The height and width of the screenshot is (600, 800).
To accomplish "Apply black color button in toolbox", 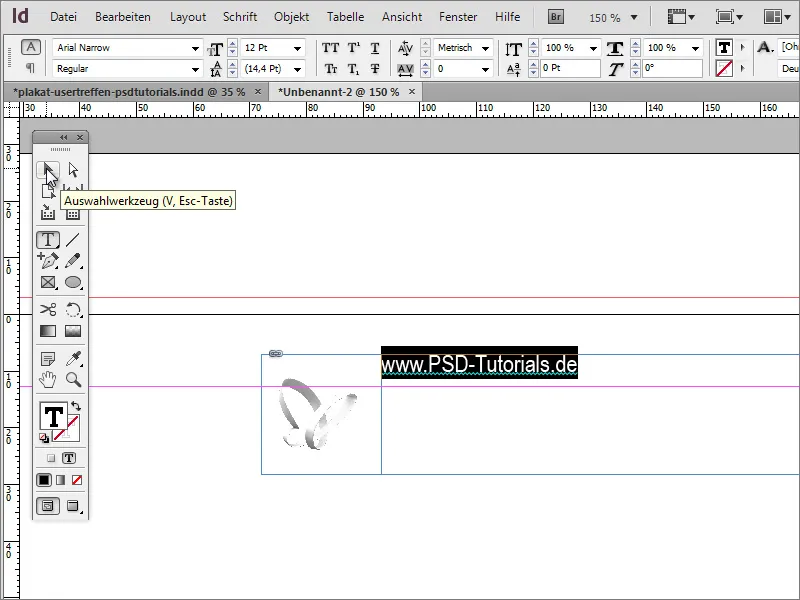I will (44, 480).
